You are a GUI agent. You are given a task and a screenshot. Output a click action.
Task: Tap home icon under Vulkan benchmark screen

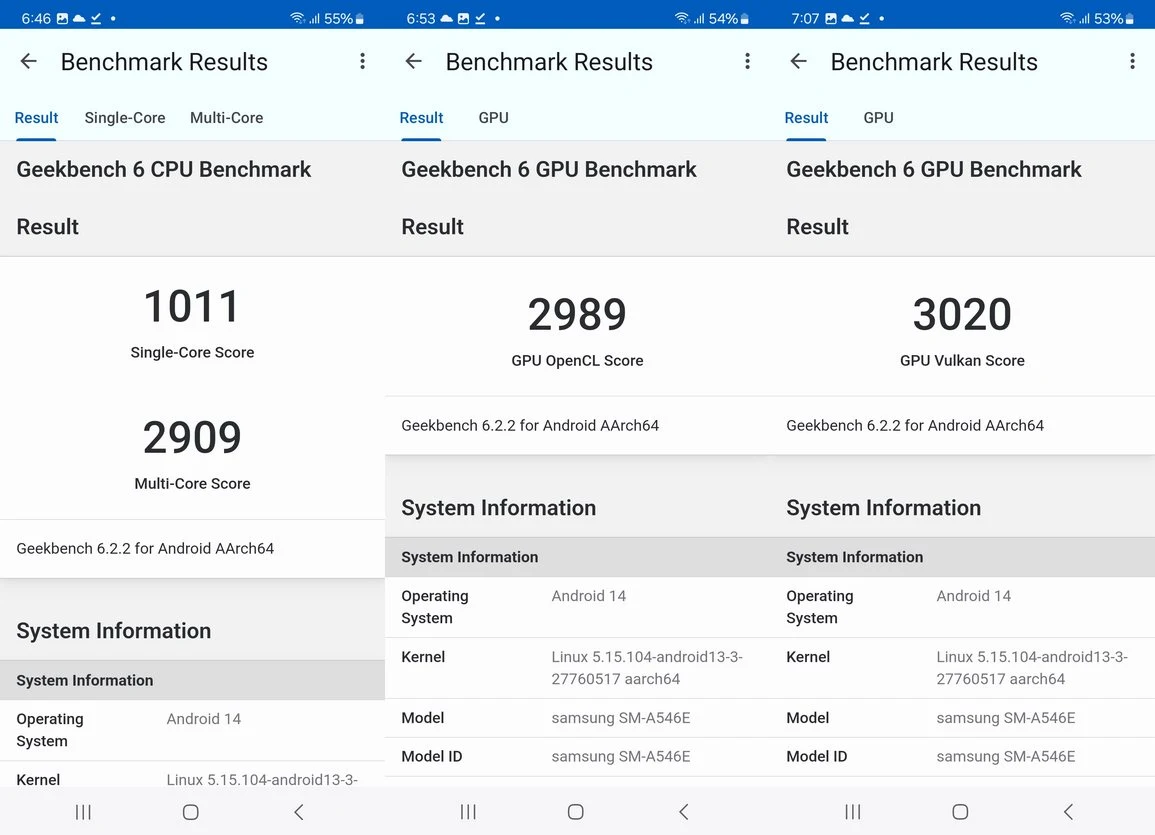961,811
